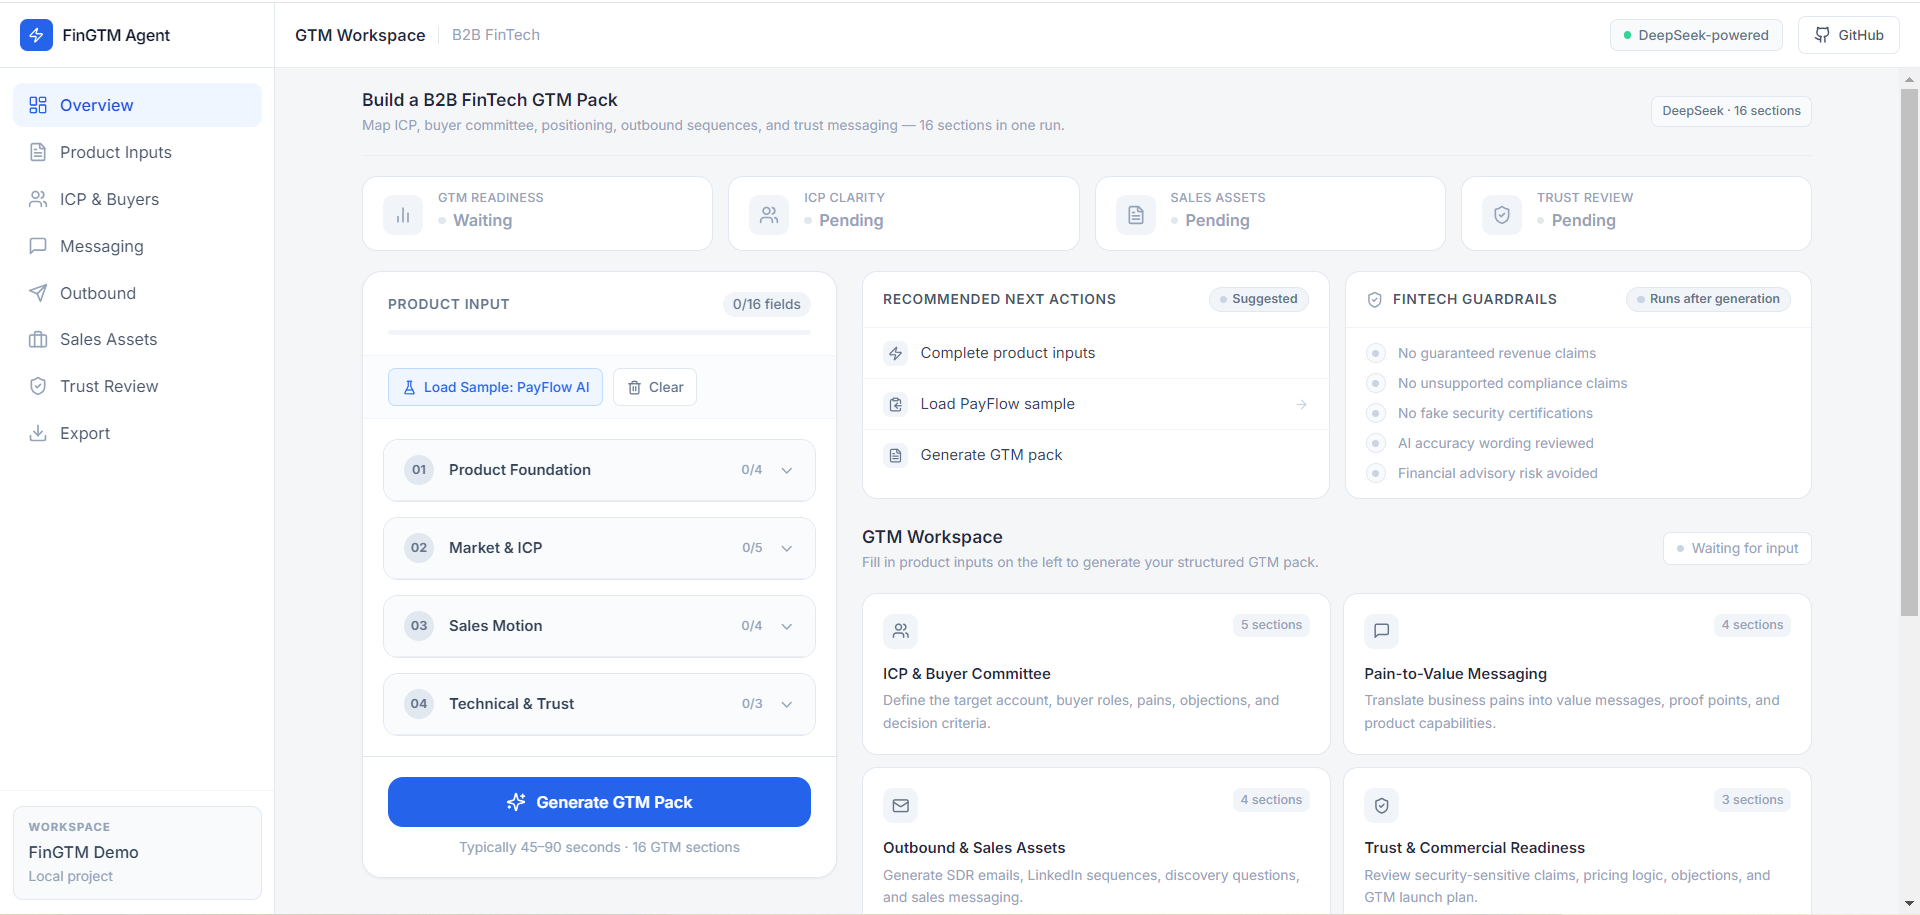This screenshot has width=1920, height=915.
Task: Click the Export download icon
Action: point(38,433)
